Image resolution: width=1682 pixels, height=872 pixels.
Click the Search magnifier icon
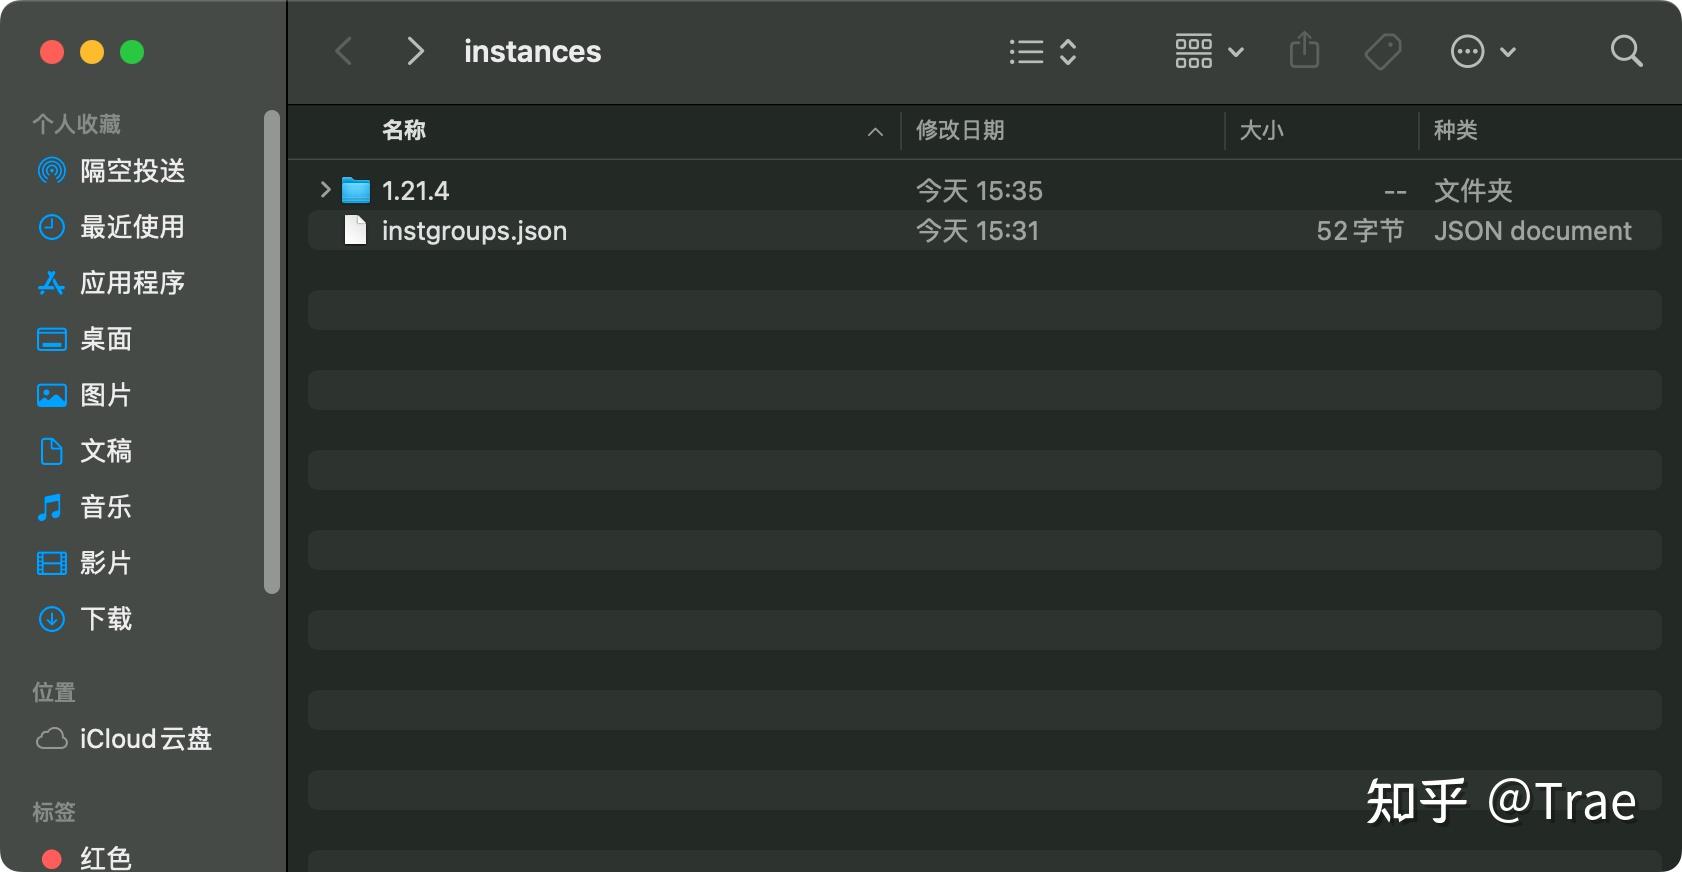point(1626,51)
